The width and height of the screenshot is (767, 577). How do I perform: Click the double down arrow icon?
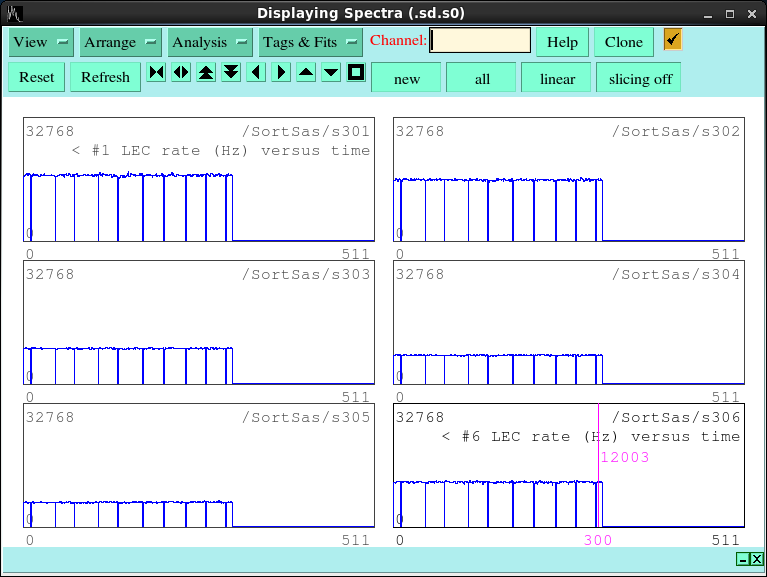(231, 73)
